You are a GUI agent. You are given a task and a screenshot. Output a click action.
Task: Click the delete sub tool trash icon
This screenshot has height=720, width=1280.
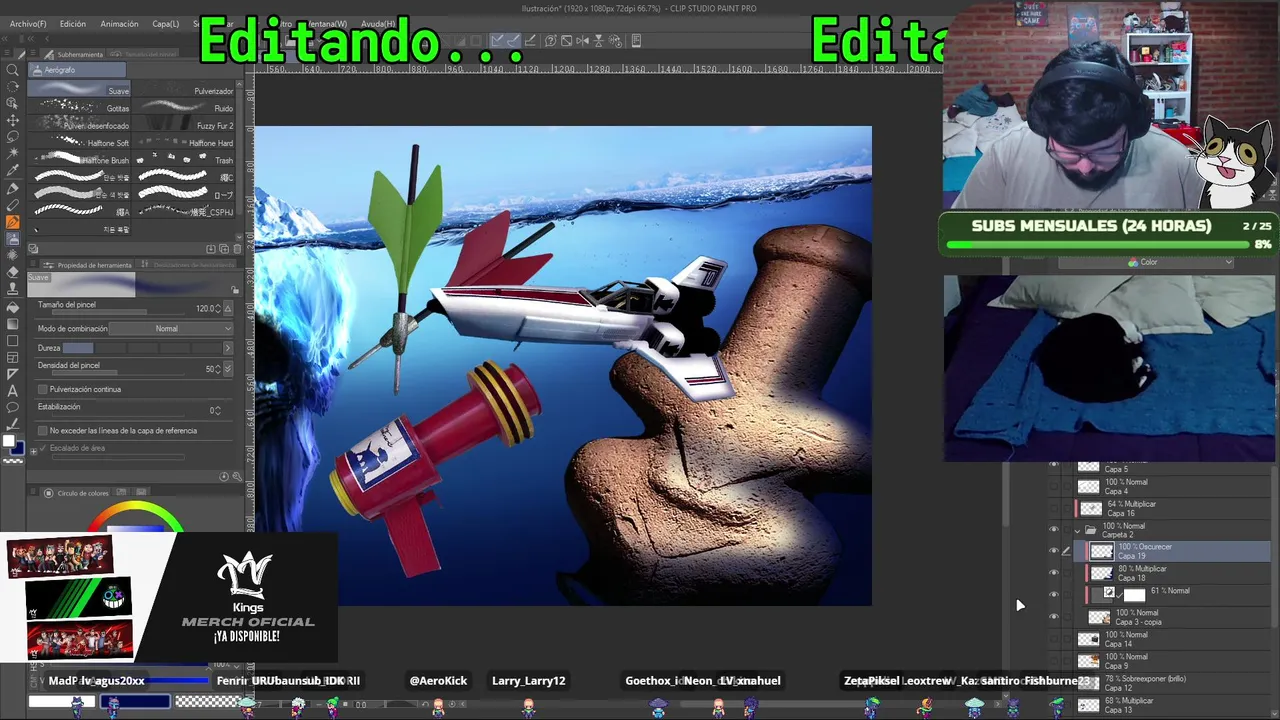[x=237, y=249]
